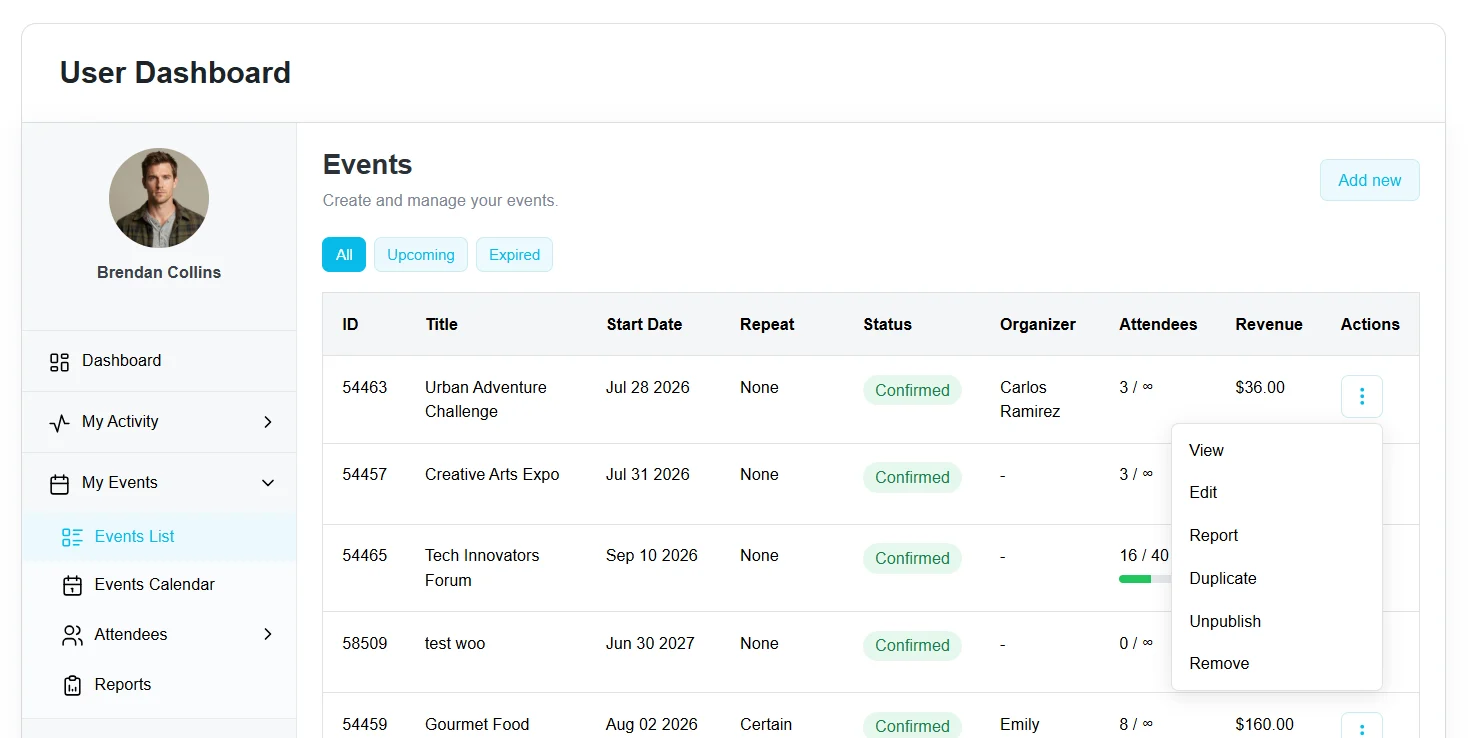Image resolution: width=1478 pixels, height=738 pixels.
Task: Click the Events Calendar icon
Action: [x=72, y=586]
